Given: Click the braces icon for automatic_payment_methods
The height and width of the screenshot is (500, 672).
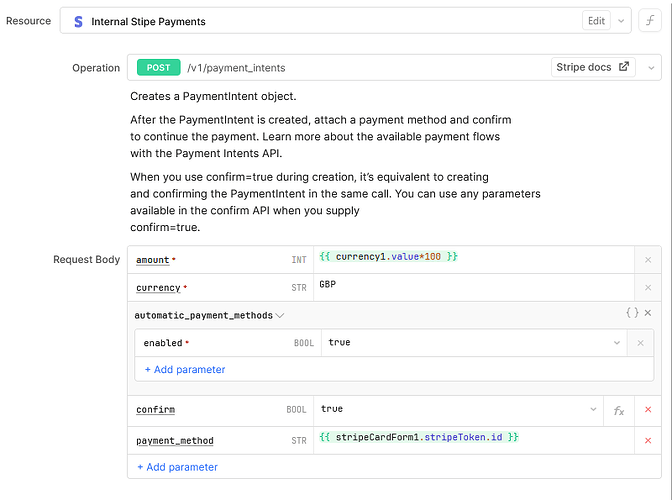Looking at the screenshot, I should pos(632,313).
